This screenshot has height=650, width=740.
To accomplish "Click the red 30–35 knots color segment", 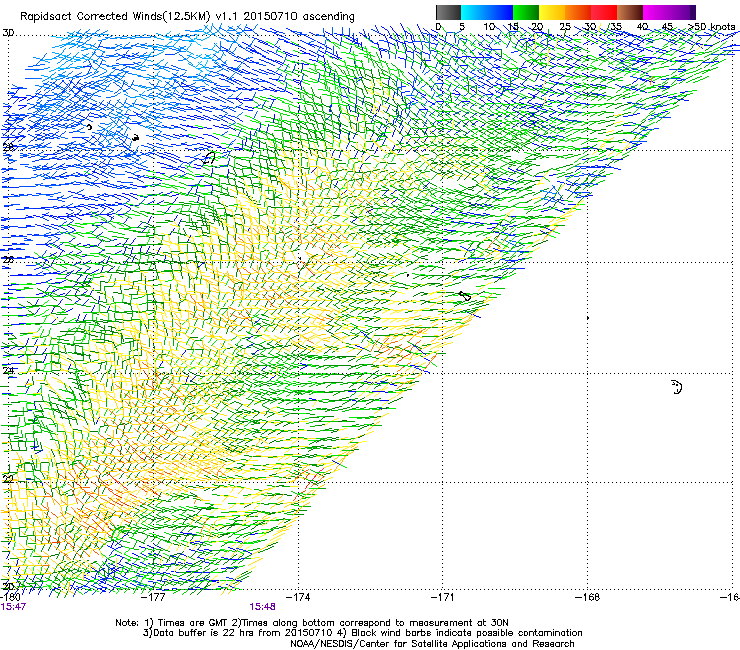I will coord(604,12).
